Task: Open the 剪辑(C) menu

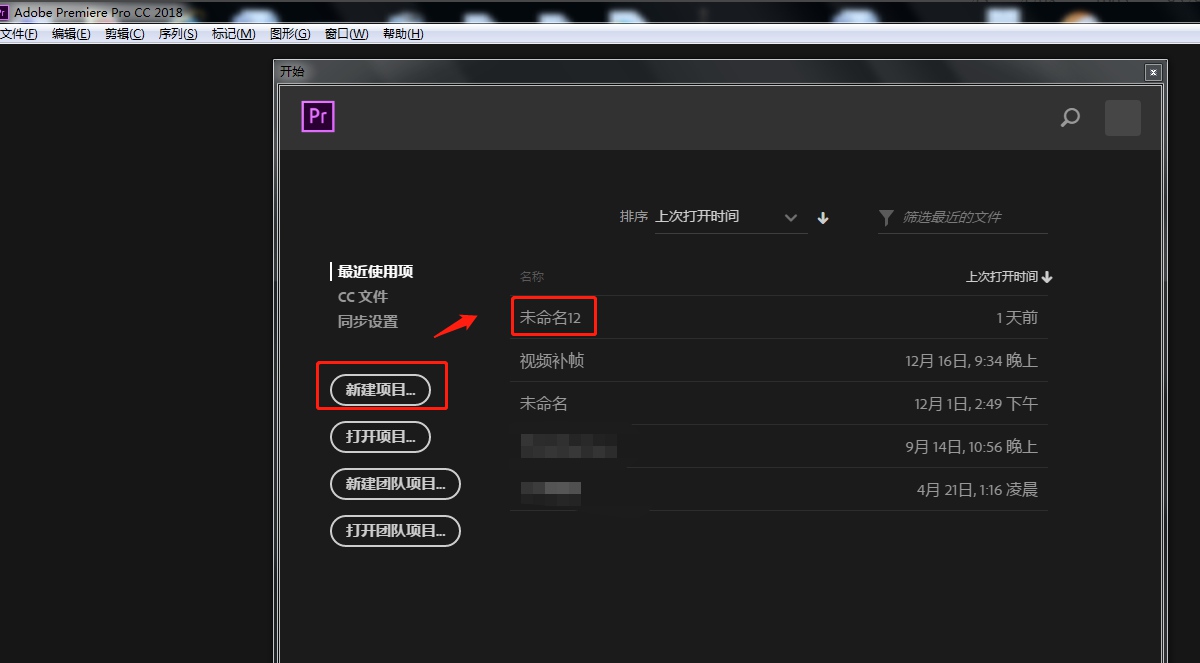Action: (124, 34)
